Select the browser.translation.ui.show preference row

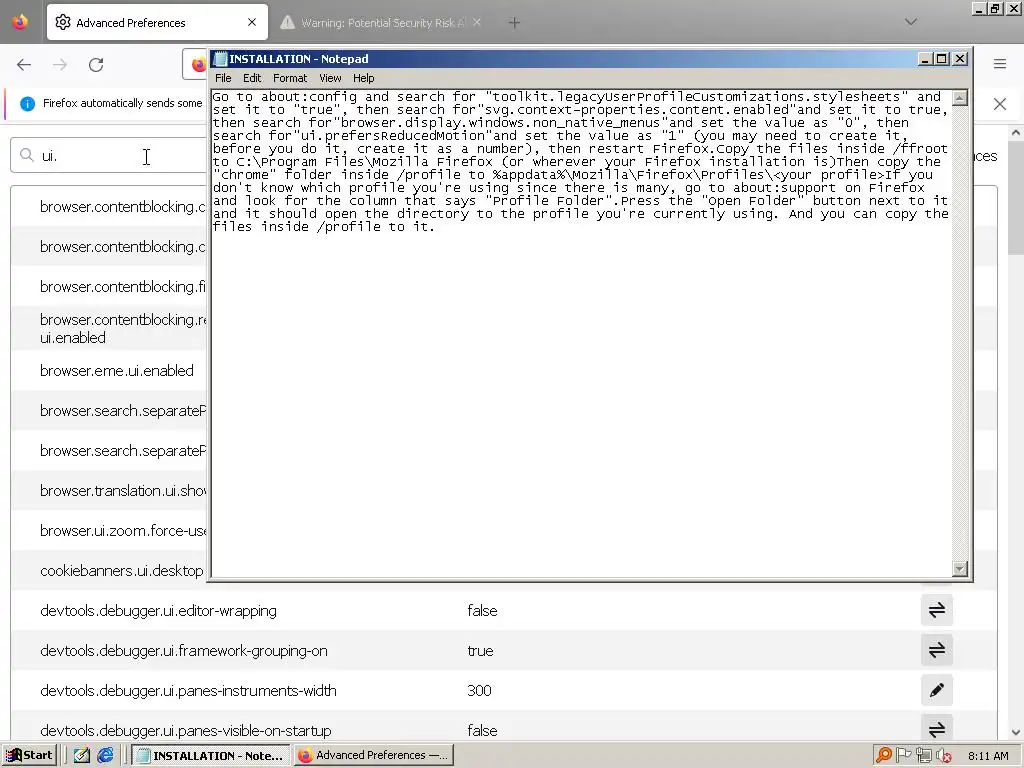110,490
